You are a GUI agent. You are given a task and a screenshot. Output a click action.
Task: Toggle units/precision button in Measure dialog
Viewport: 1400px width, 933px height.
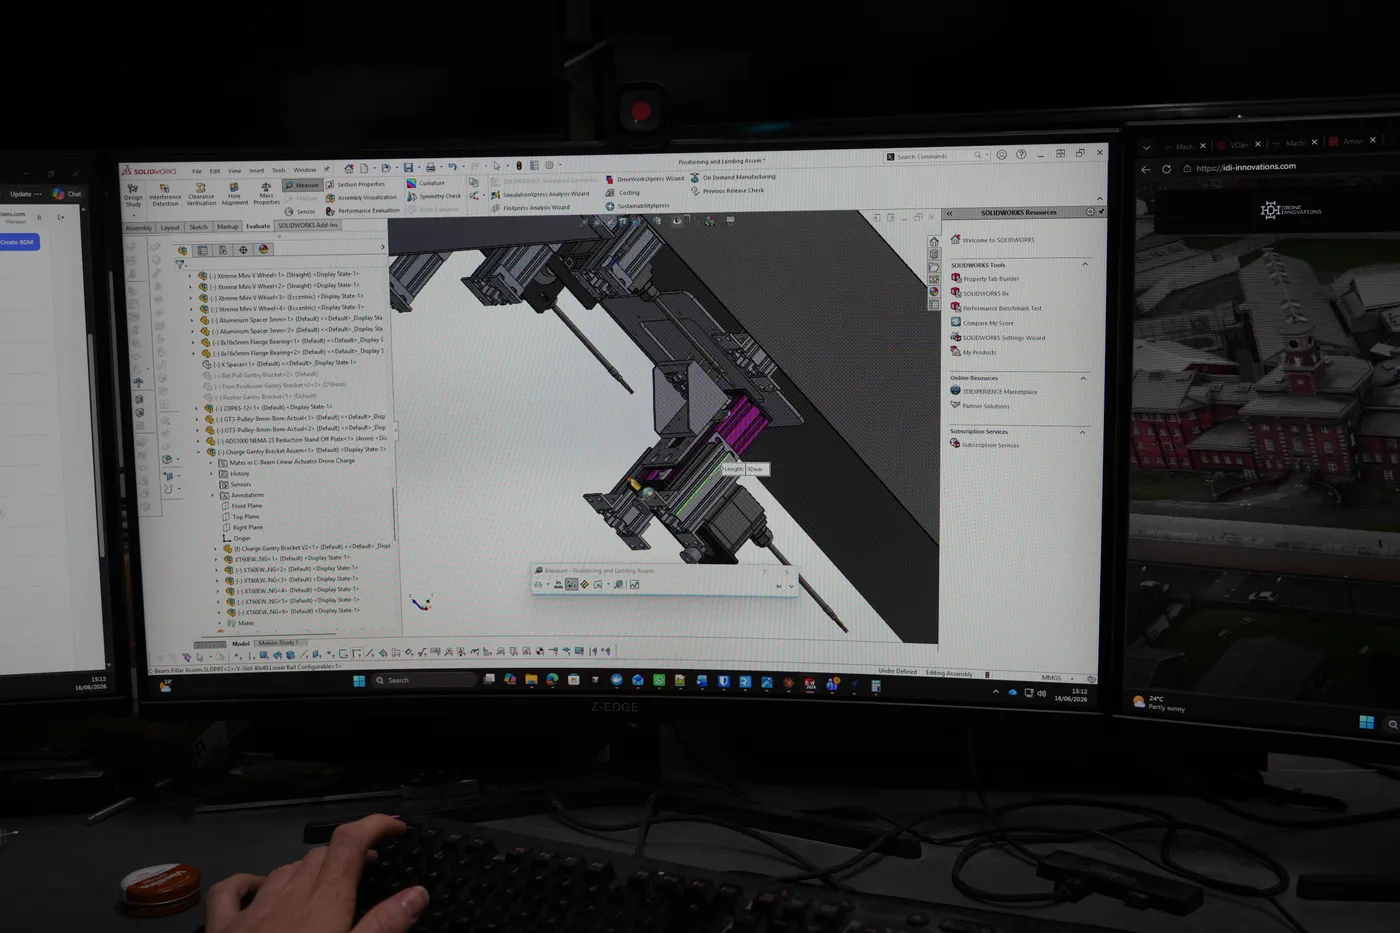click(558, 585)
